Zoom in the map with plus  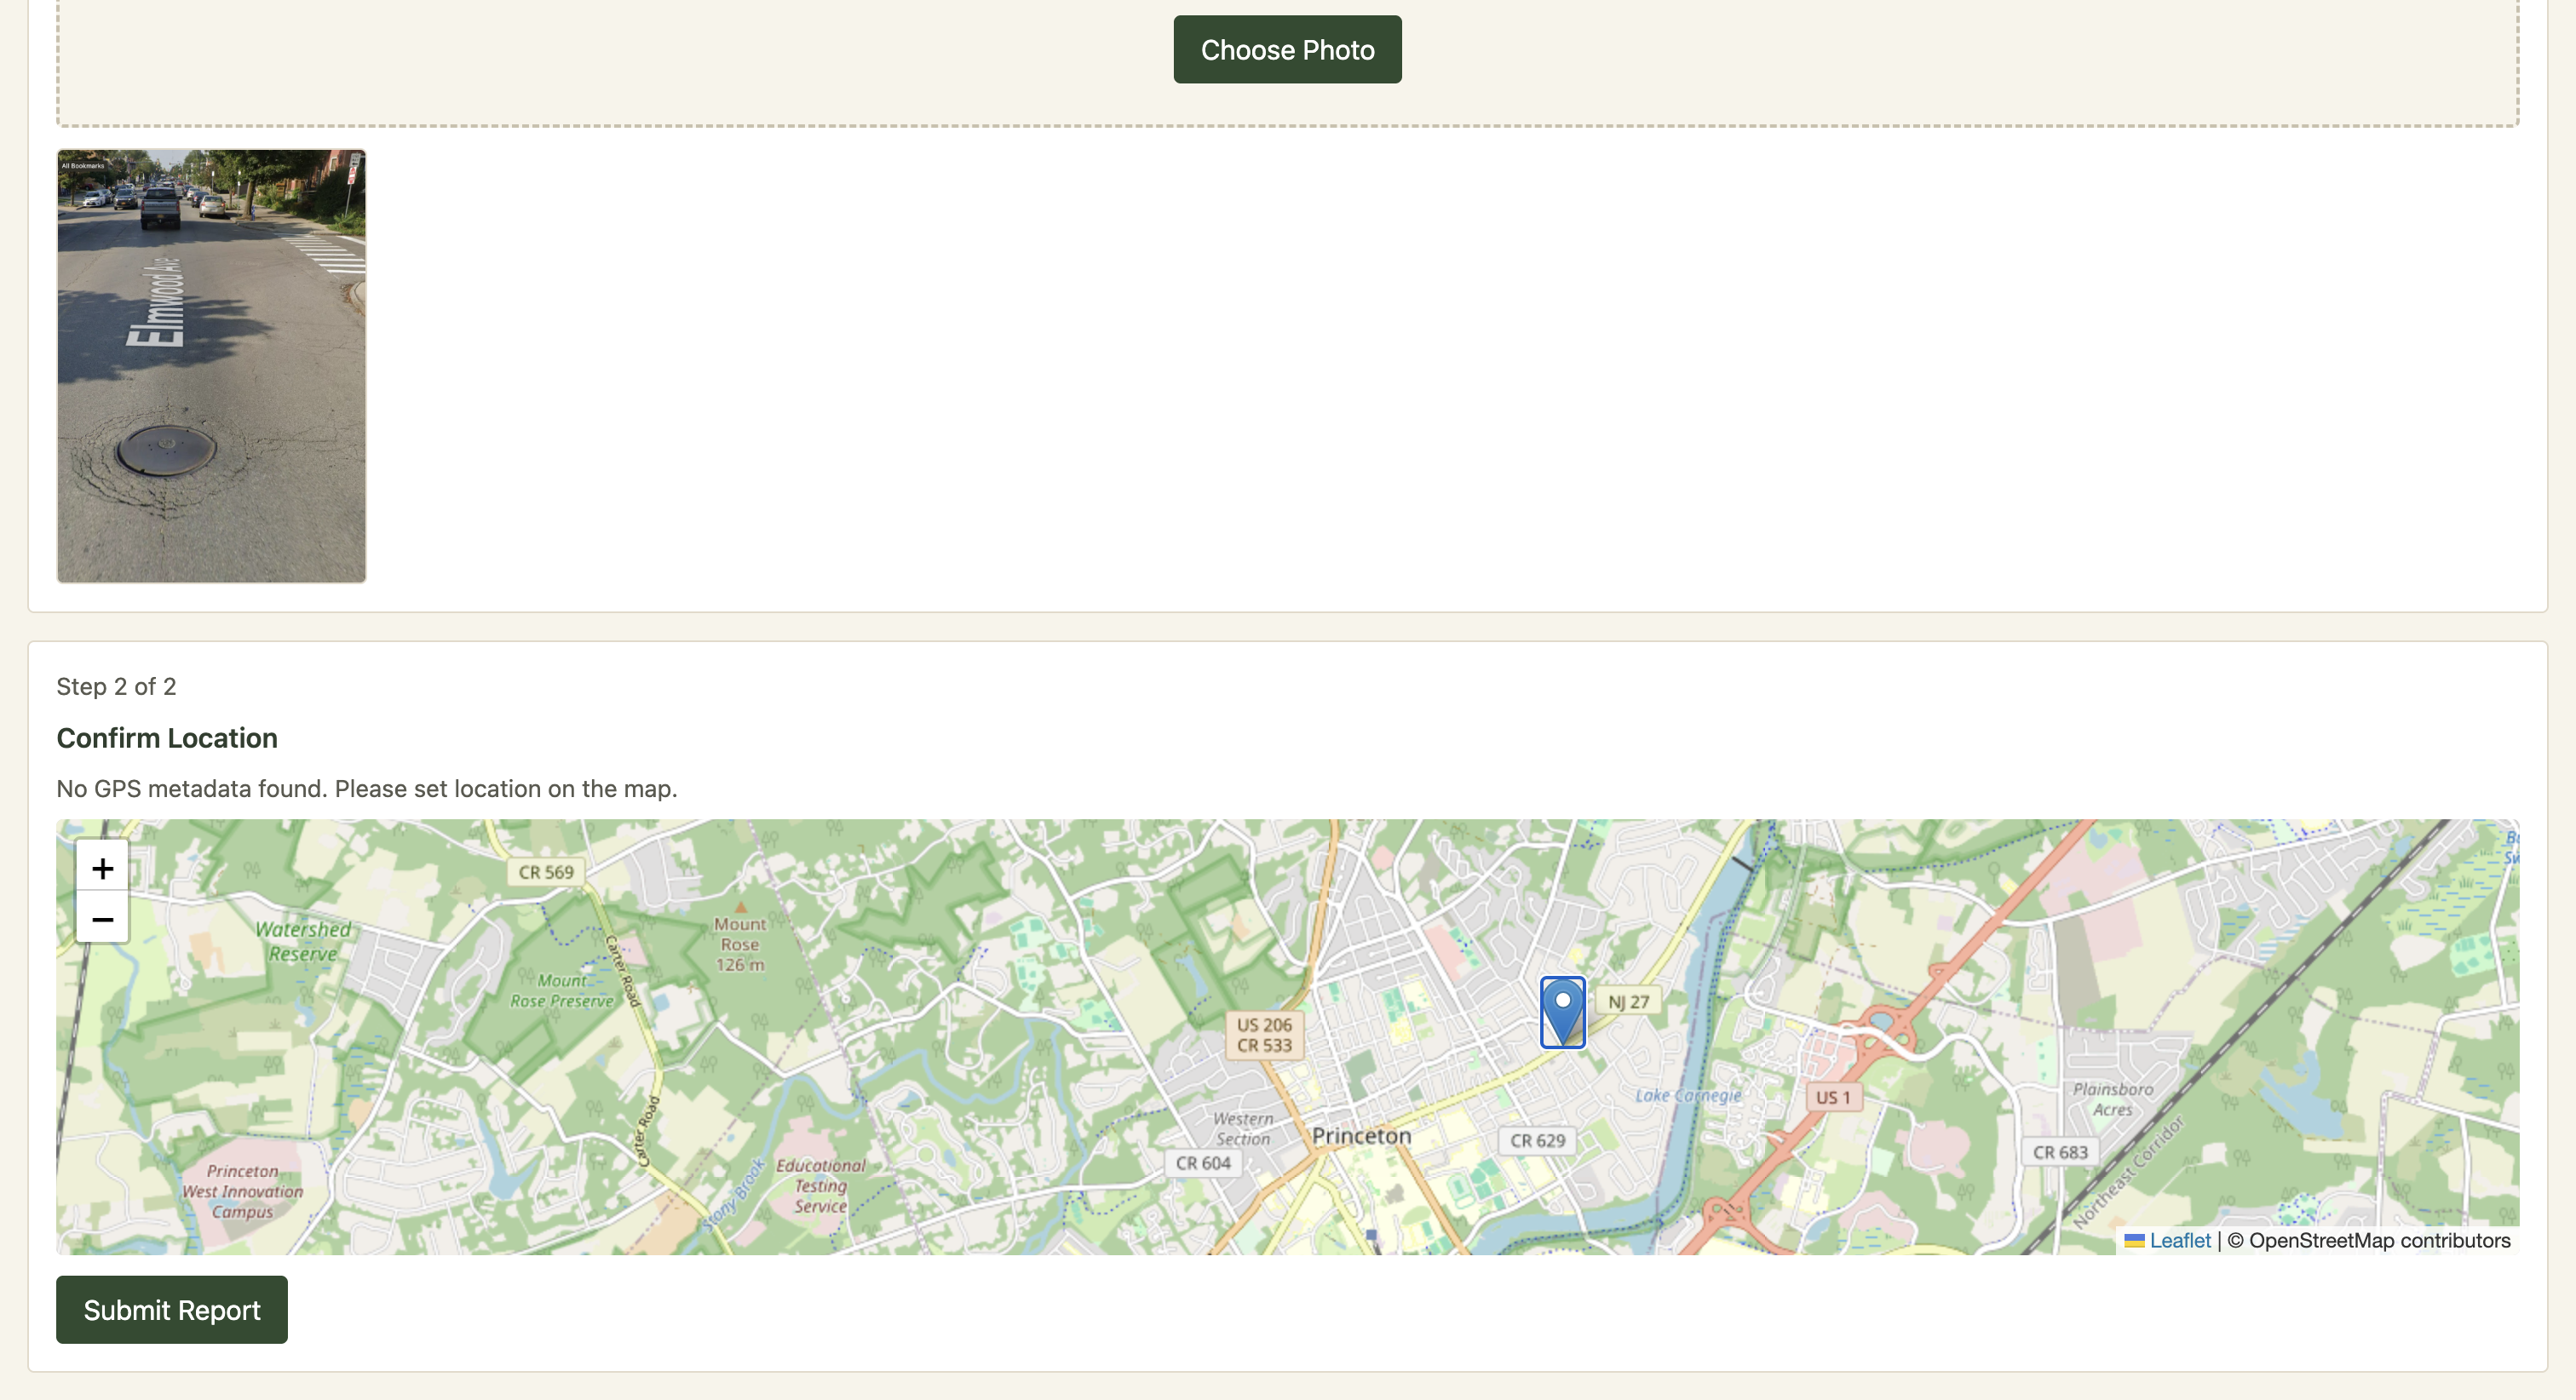[102, 867]
